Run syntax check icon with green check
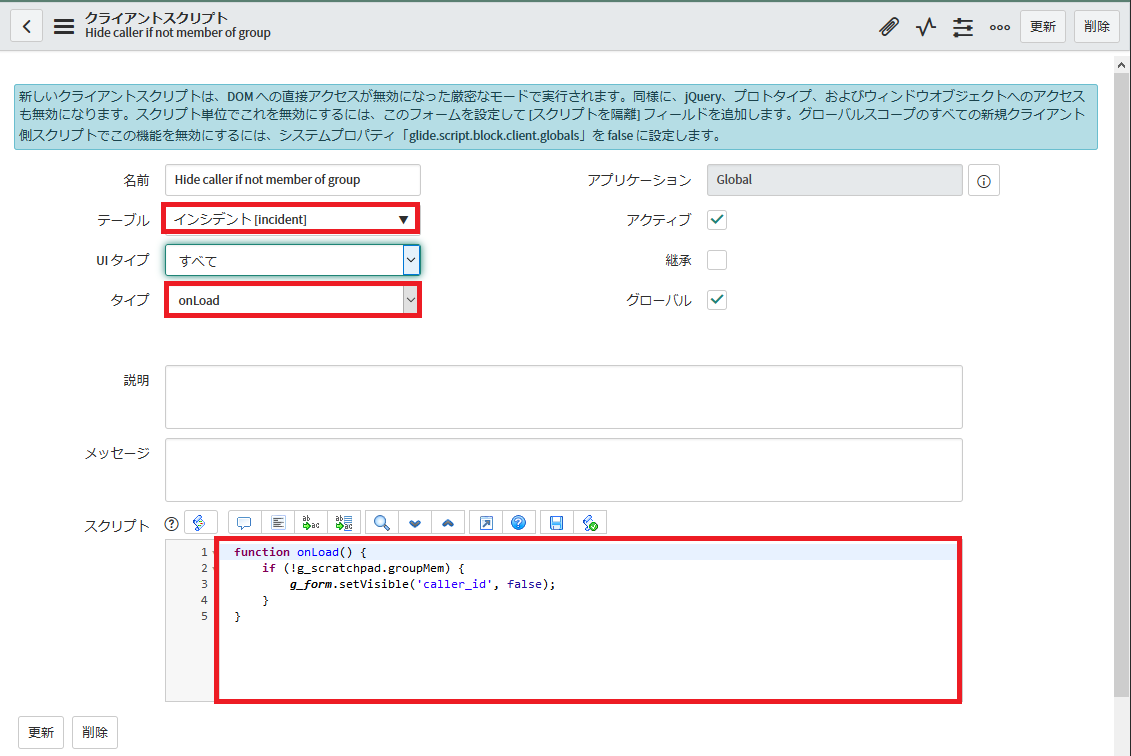1131x756 pixels. click(x=590, y=522)
